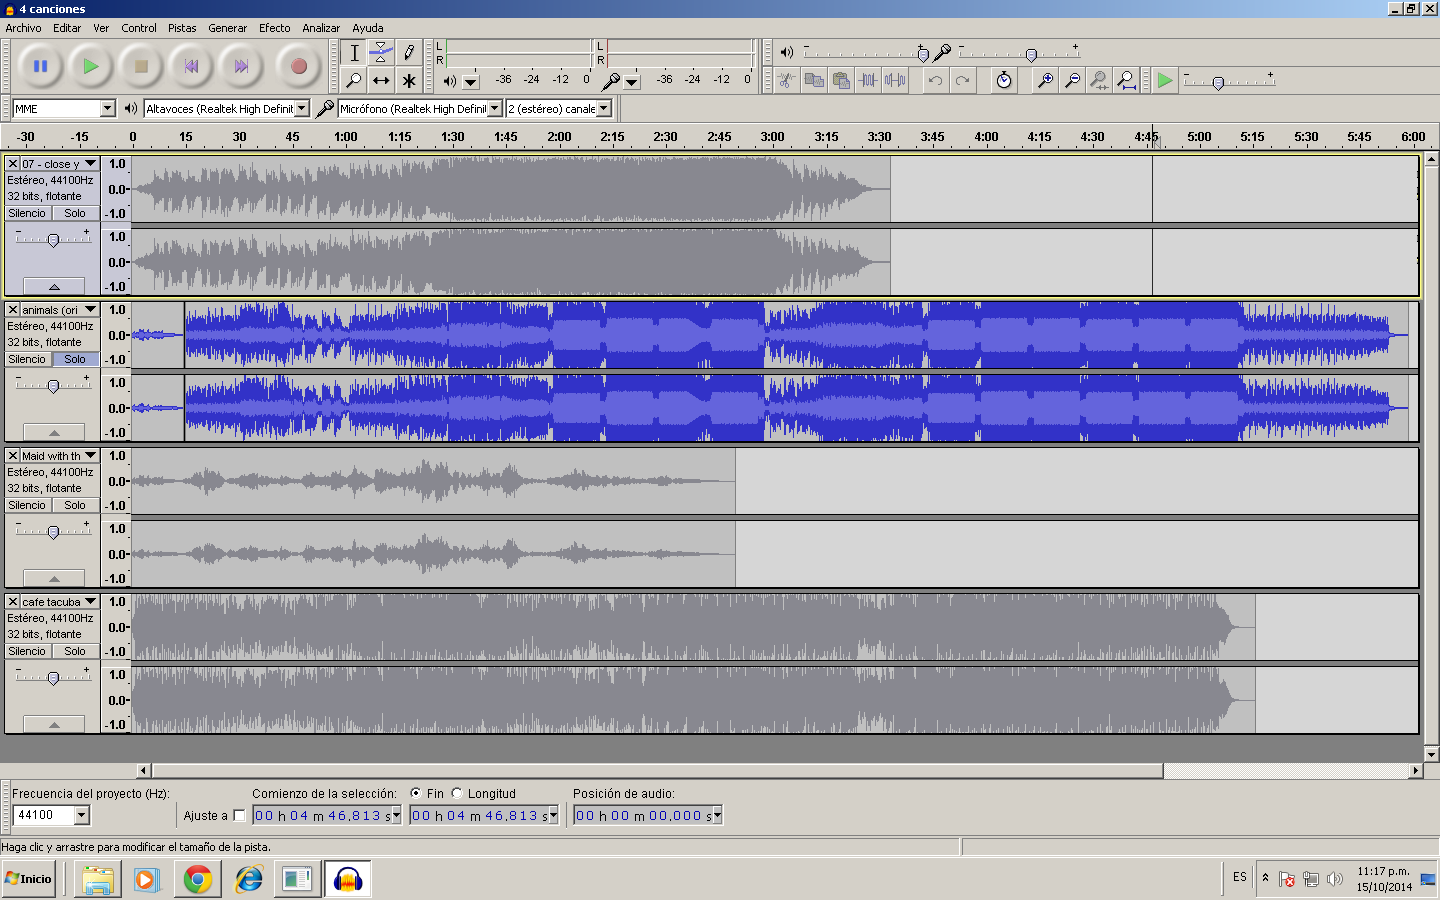1440x900 pixels.
Task: Click Silencio on the 07 - close y track
Action: click(x=27, y=213)
